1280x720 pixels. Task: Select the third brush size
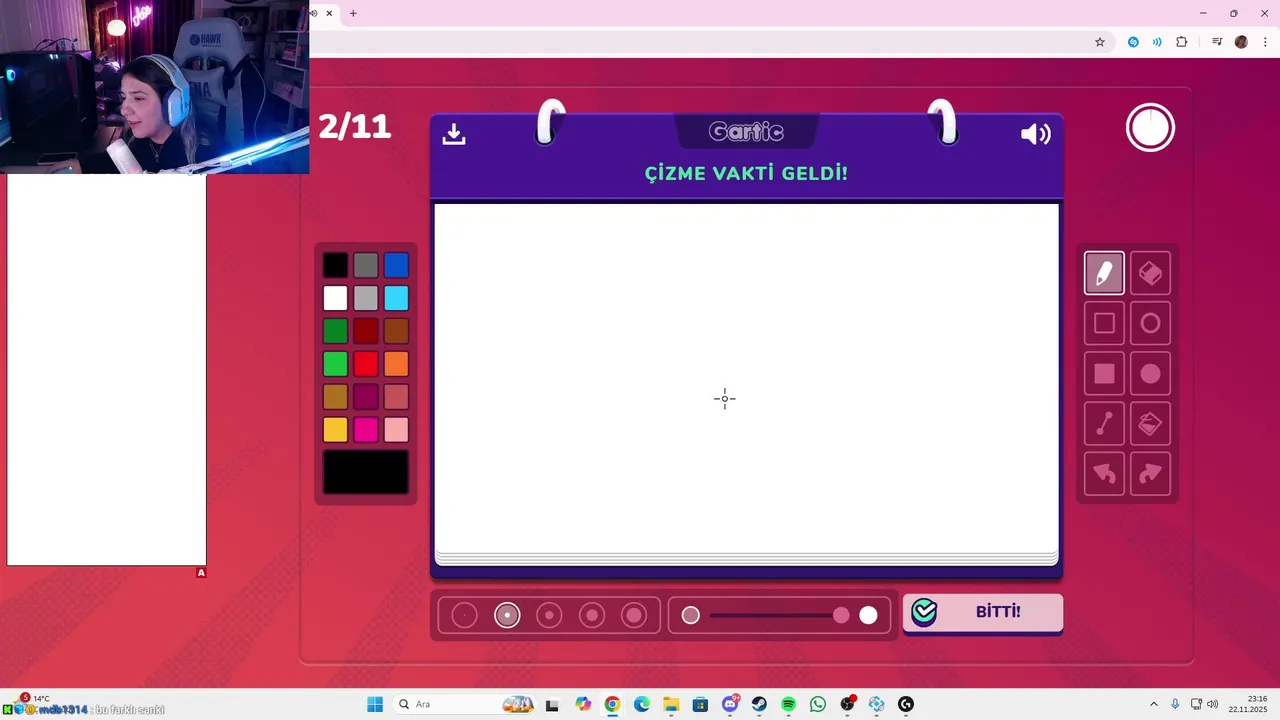tap(549, 616)
